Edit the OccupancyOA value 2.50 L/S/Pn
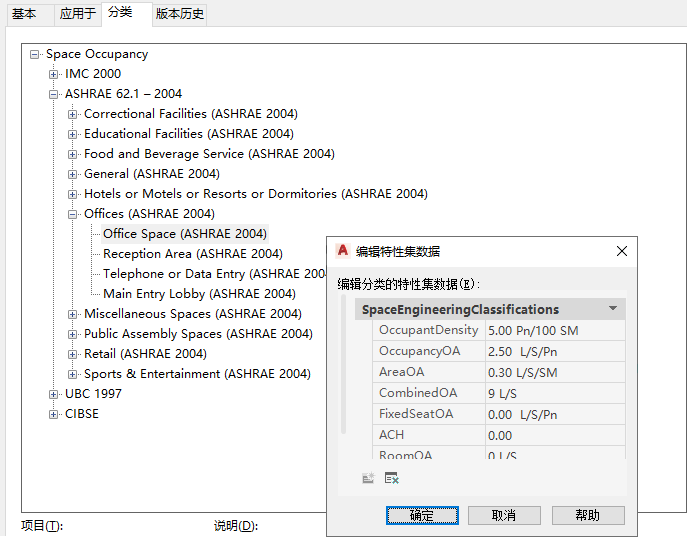Screen dimensions: 696x556 point(555,351)
